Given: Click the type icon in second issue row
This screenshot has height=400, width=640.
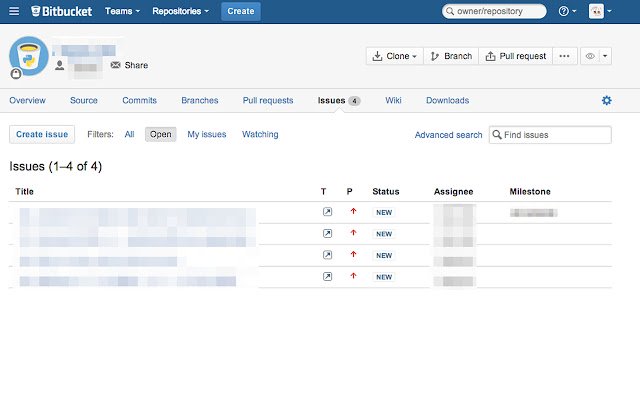Looking at the screenshot, I should tap(327, 233).
